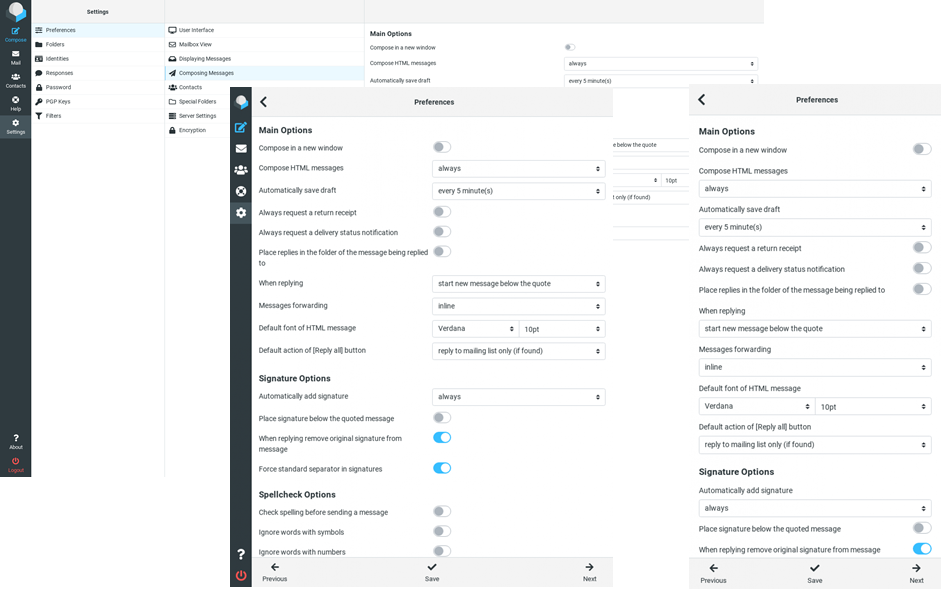Click Save in the rightmost panel footer

click(x=815, y=573)
